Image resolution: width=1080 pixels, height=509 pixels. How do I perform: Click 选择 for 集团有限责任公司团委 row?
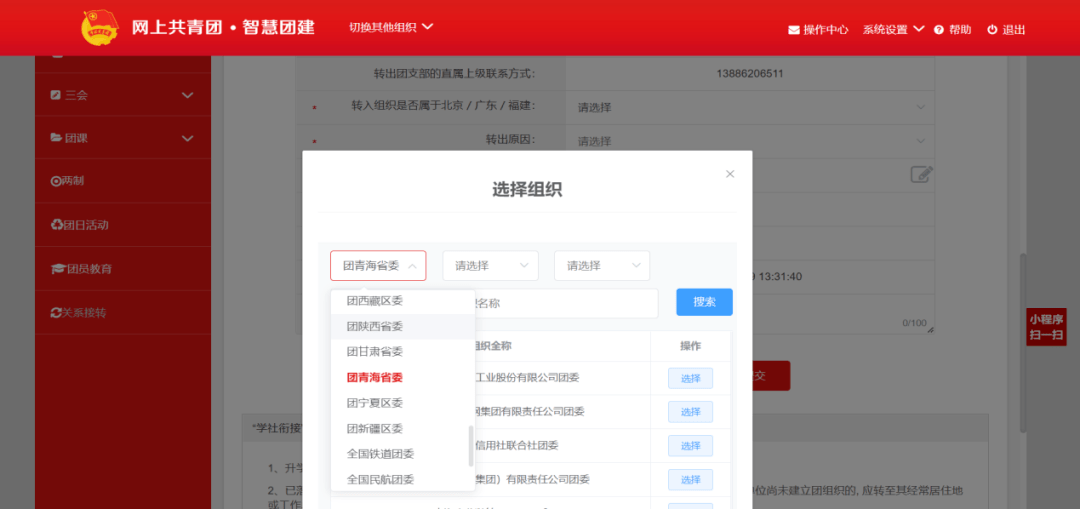(690, 412)
